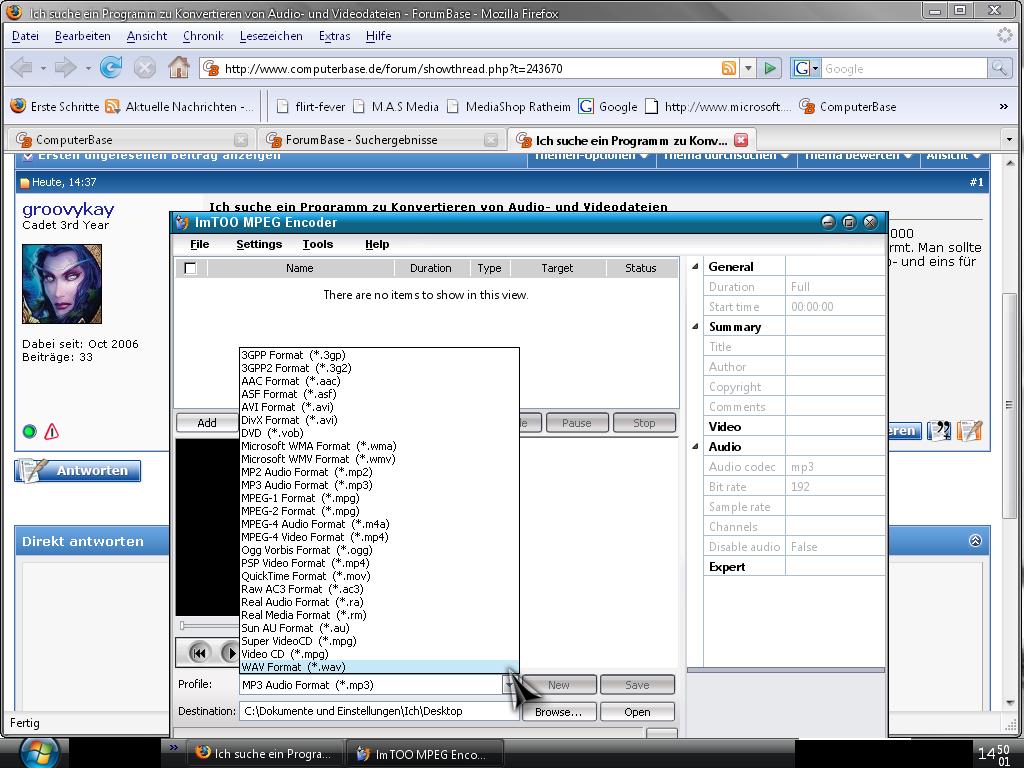Collapse the Summary properties group
1024x768 pixels.
coord(695,327)
